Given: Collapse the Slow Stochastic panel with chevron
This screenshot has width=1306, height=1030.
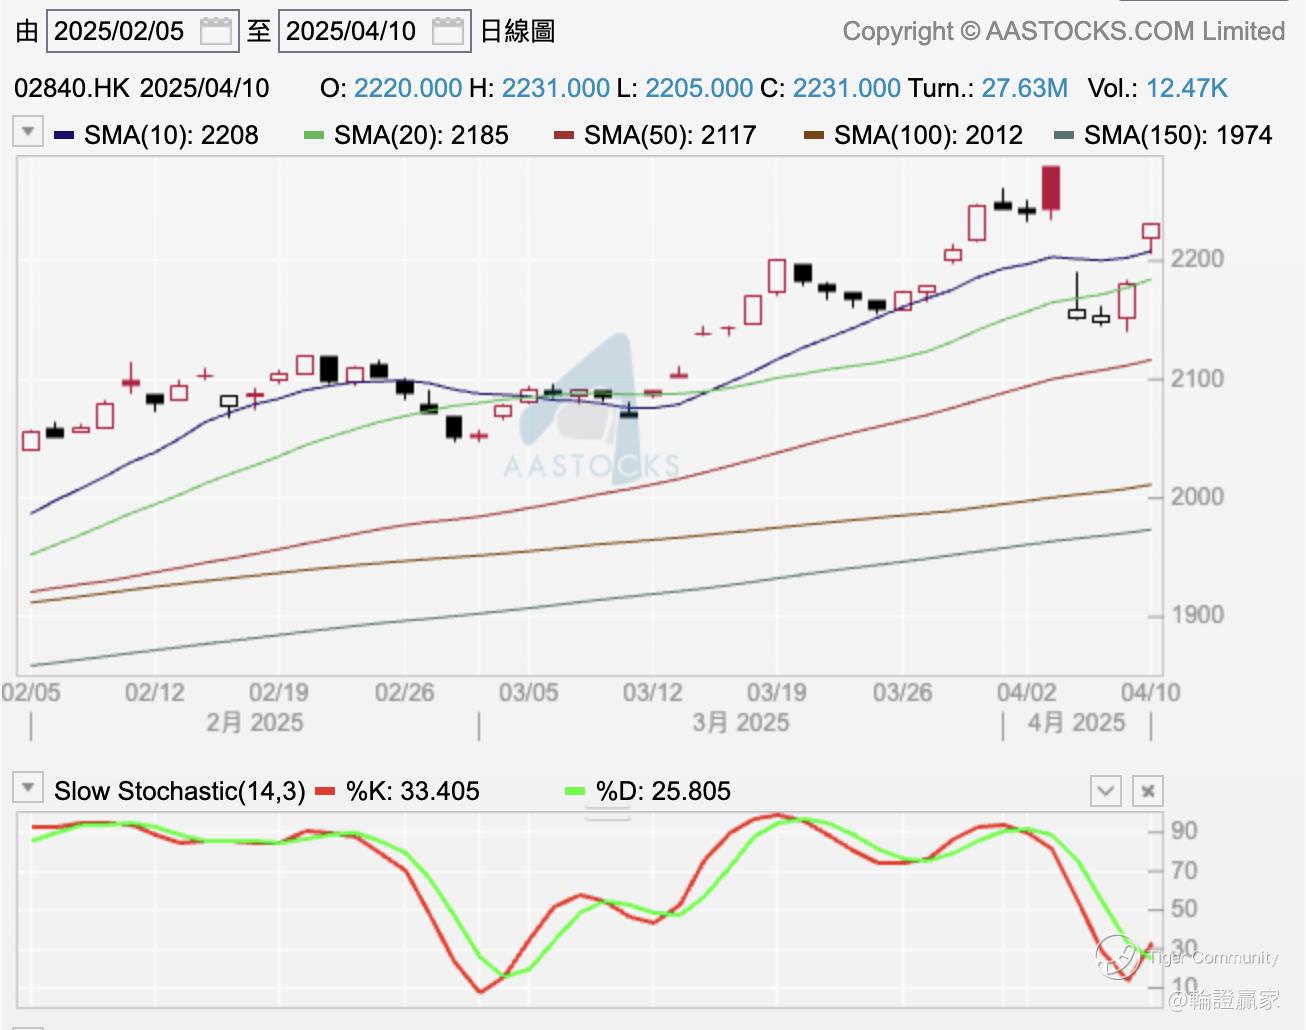Looking at the screenshot, I should pos(1106,791).
